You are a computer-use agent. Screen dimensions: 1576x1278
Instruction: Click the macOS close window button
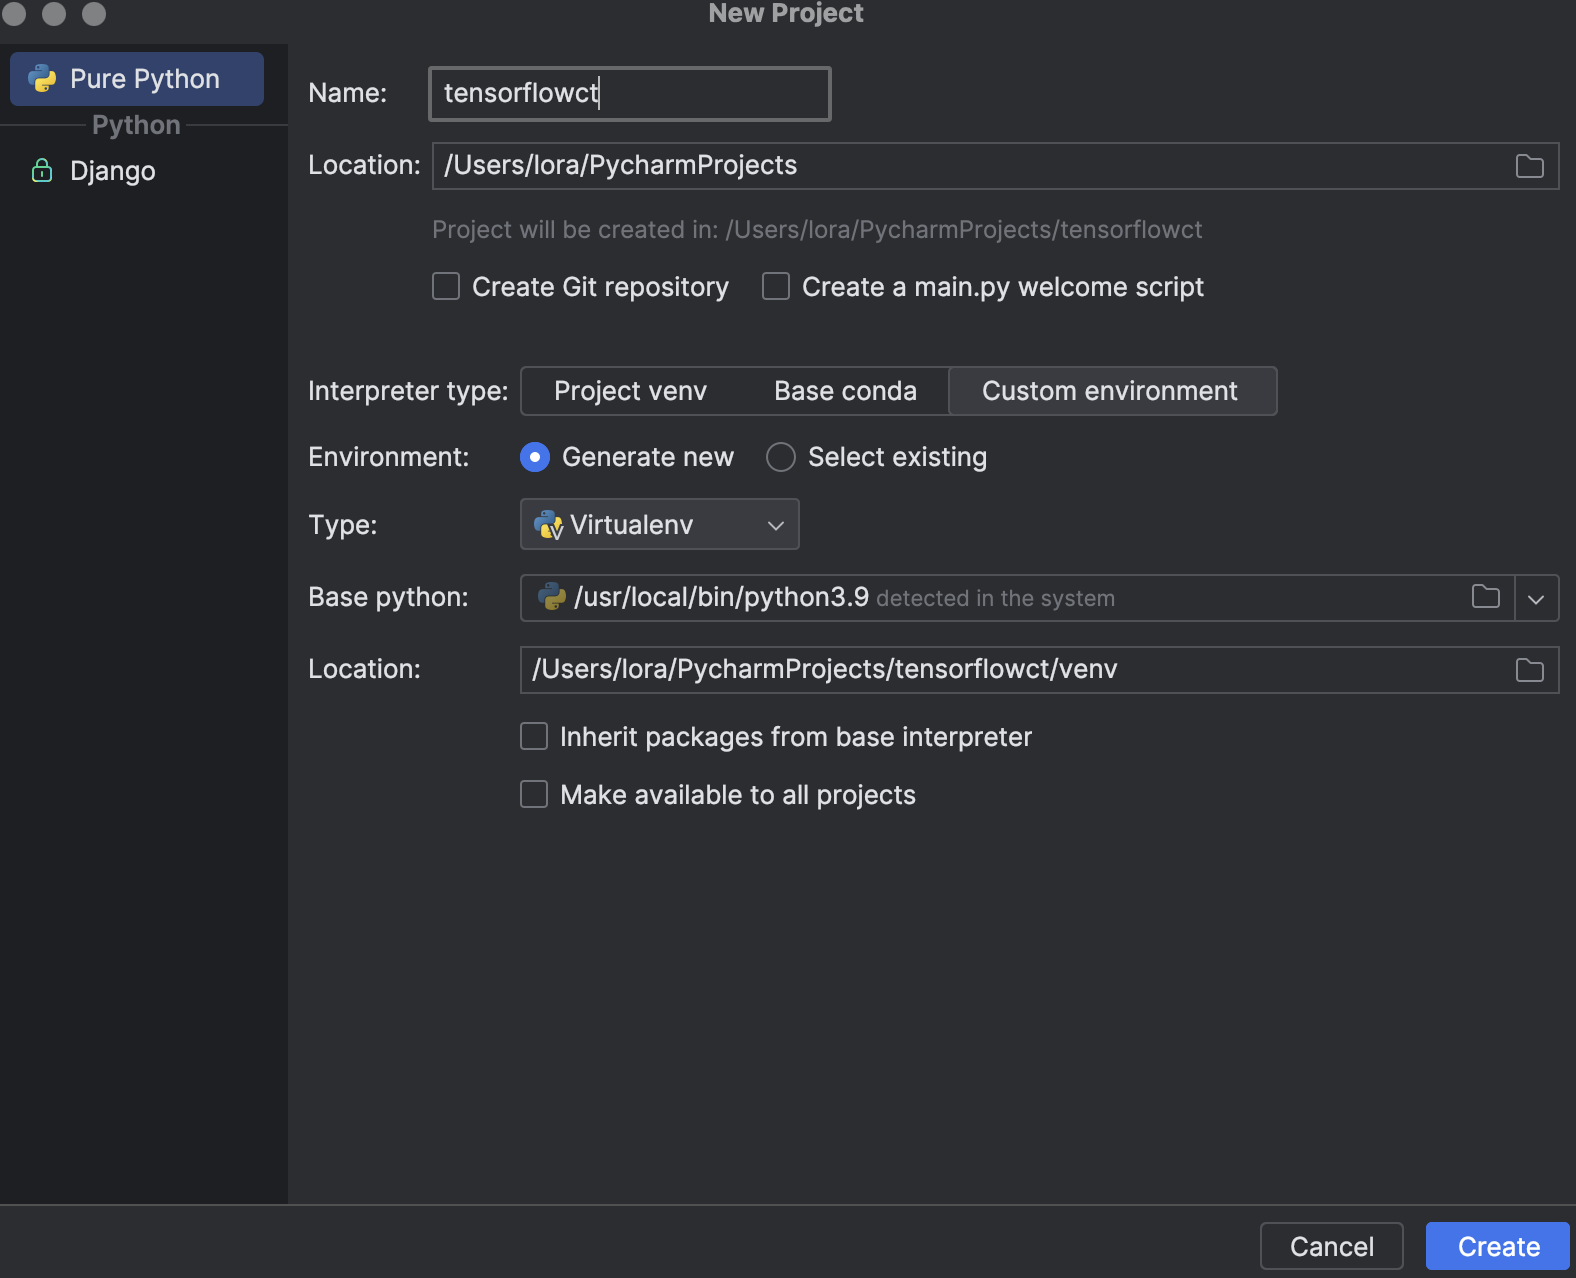tap(14, 13)
